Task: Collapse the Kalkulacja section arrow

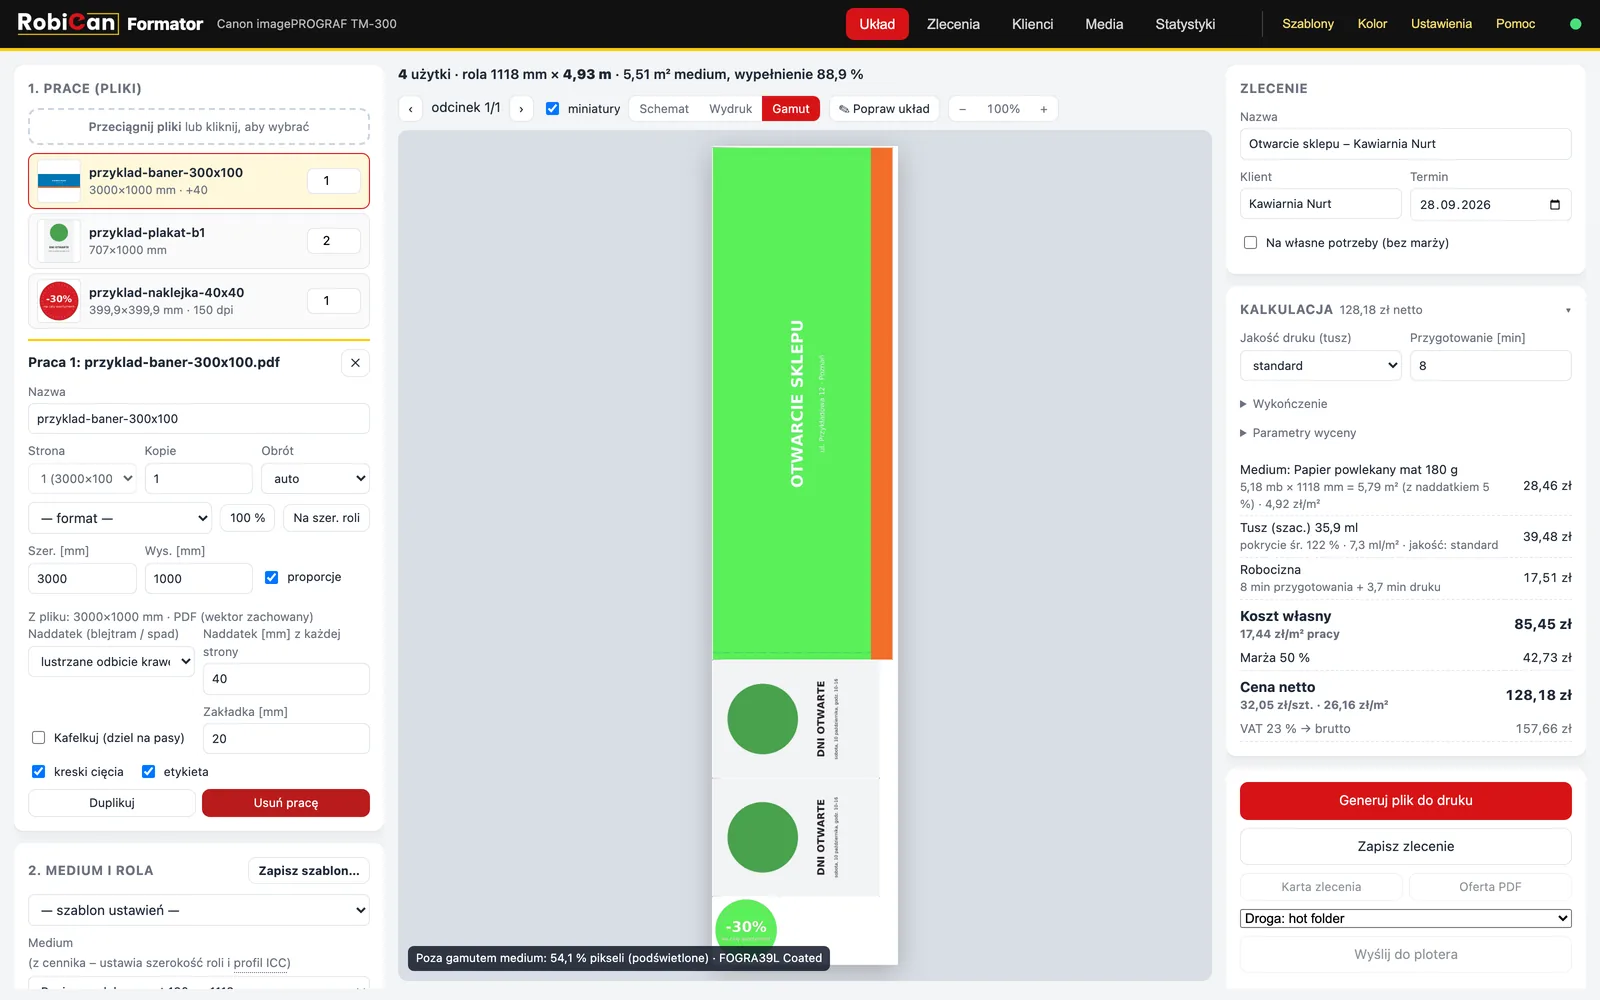Action: pyautogui.click(x=1567, y=310)
